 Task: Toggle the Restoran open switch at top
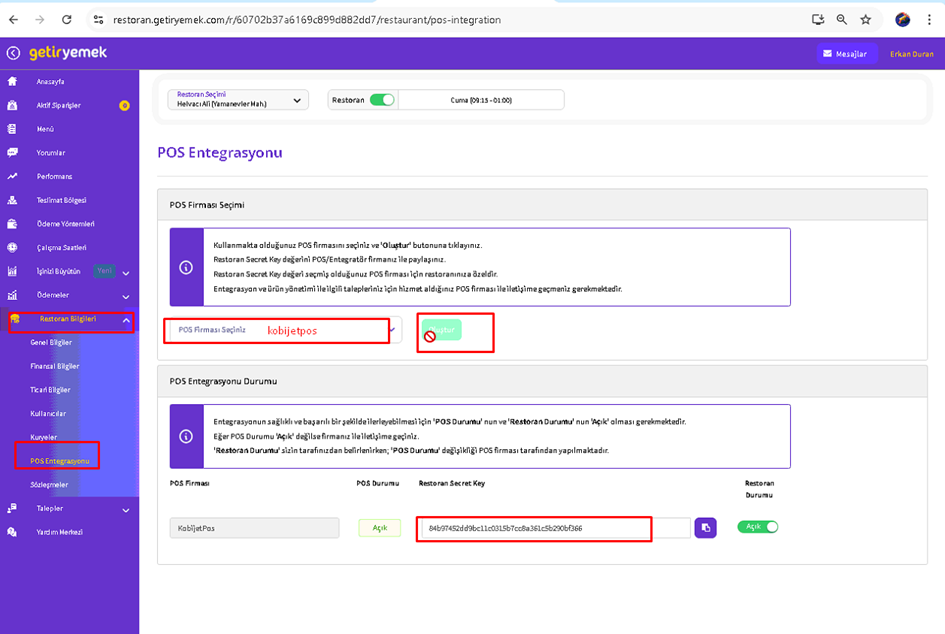click(x=382, y=100)
